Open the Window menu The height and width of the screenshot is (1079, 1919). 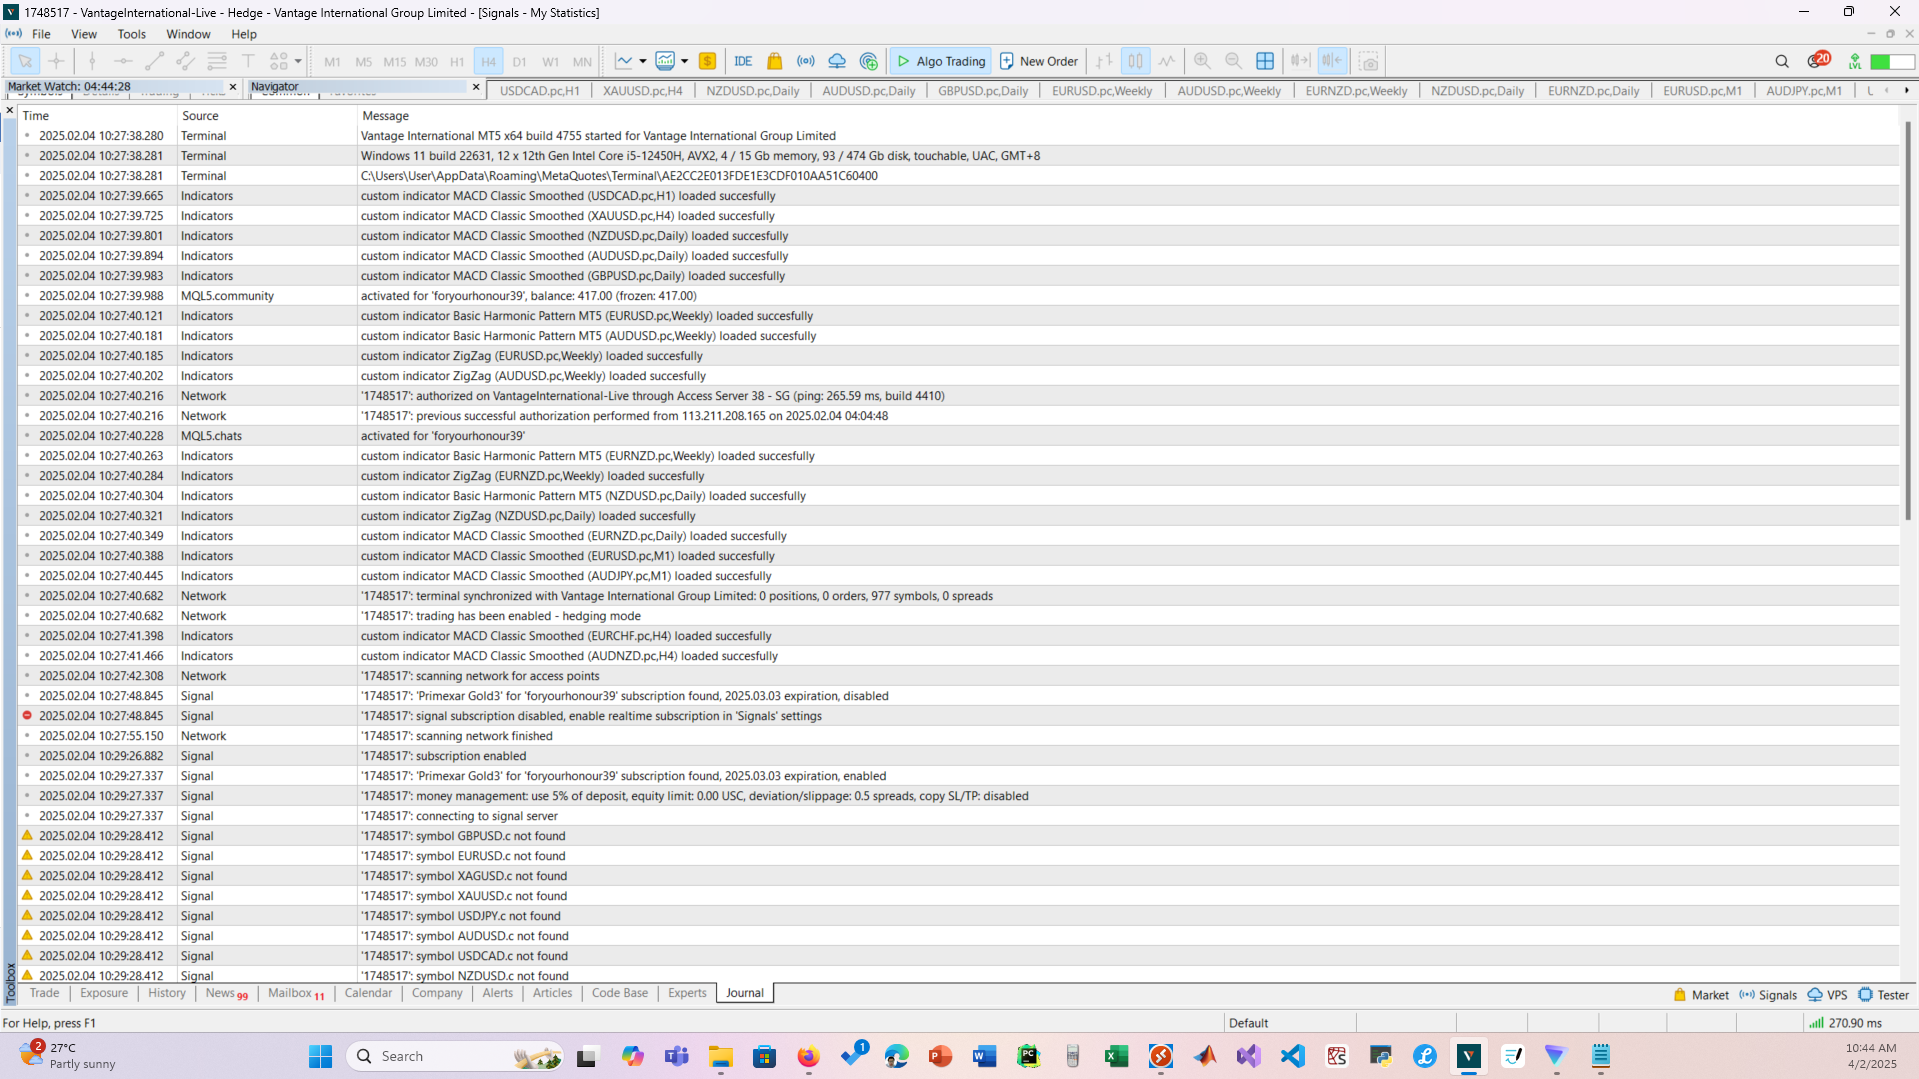pyautogui.click(x=188, y=34)
